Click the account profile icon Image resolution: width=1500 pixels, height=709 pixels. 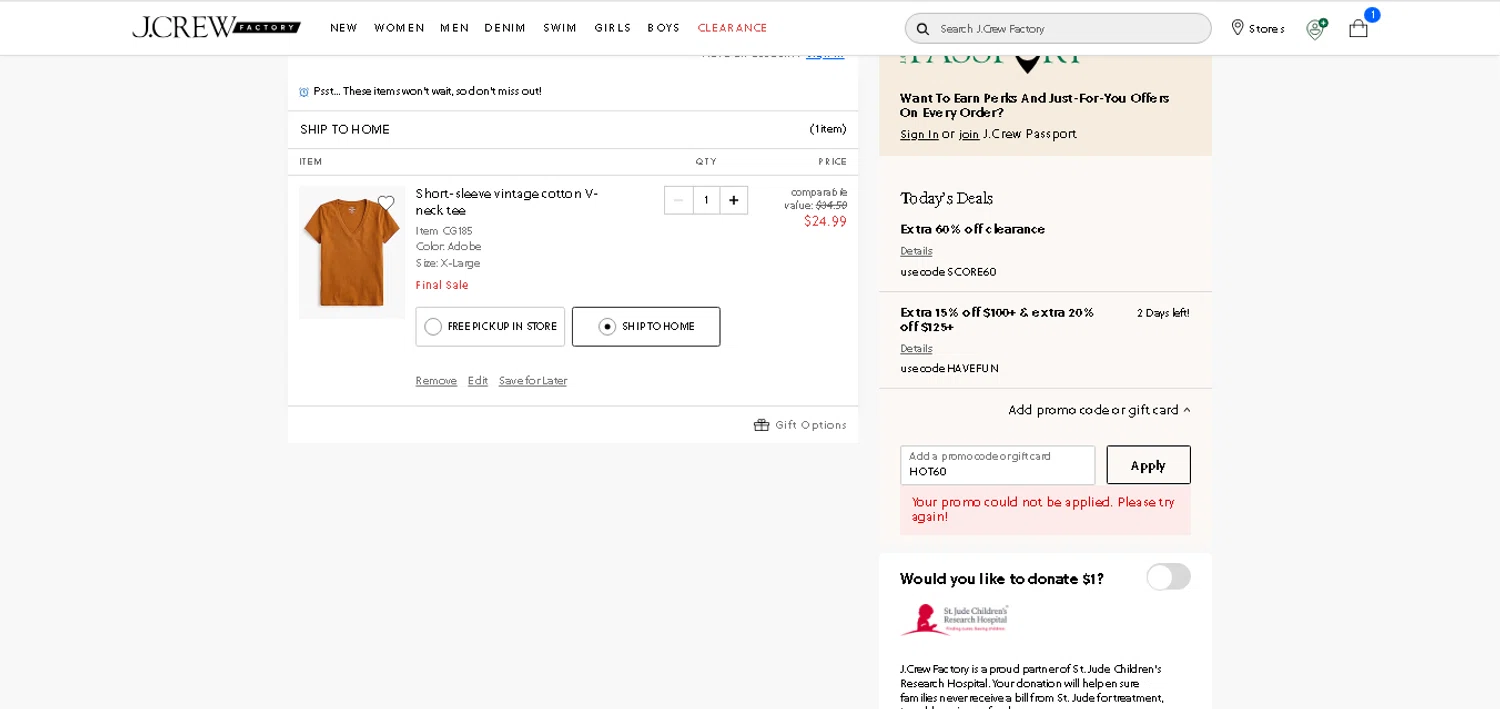click(1316, 29)
